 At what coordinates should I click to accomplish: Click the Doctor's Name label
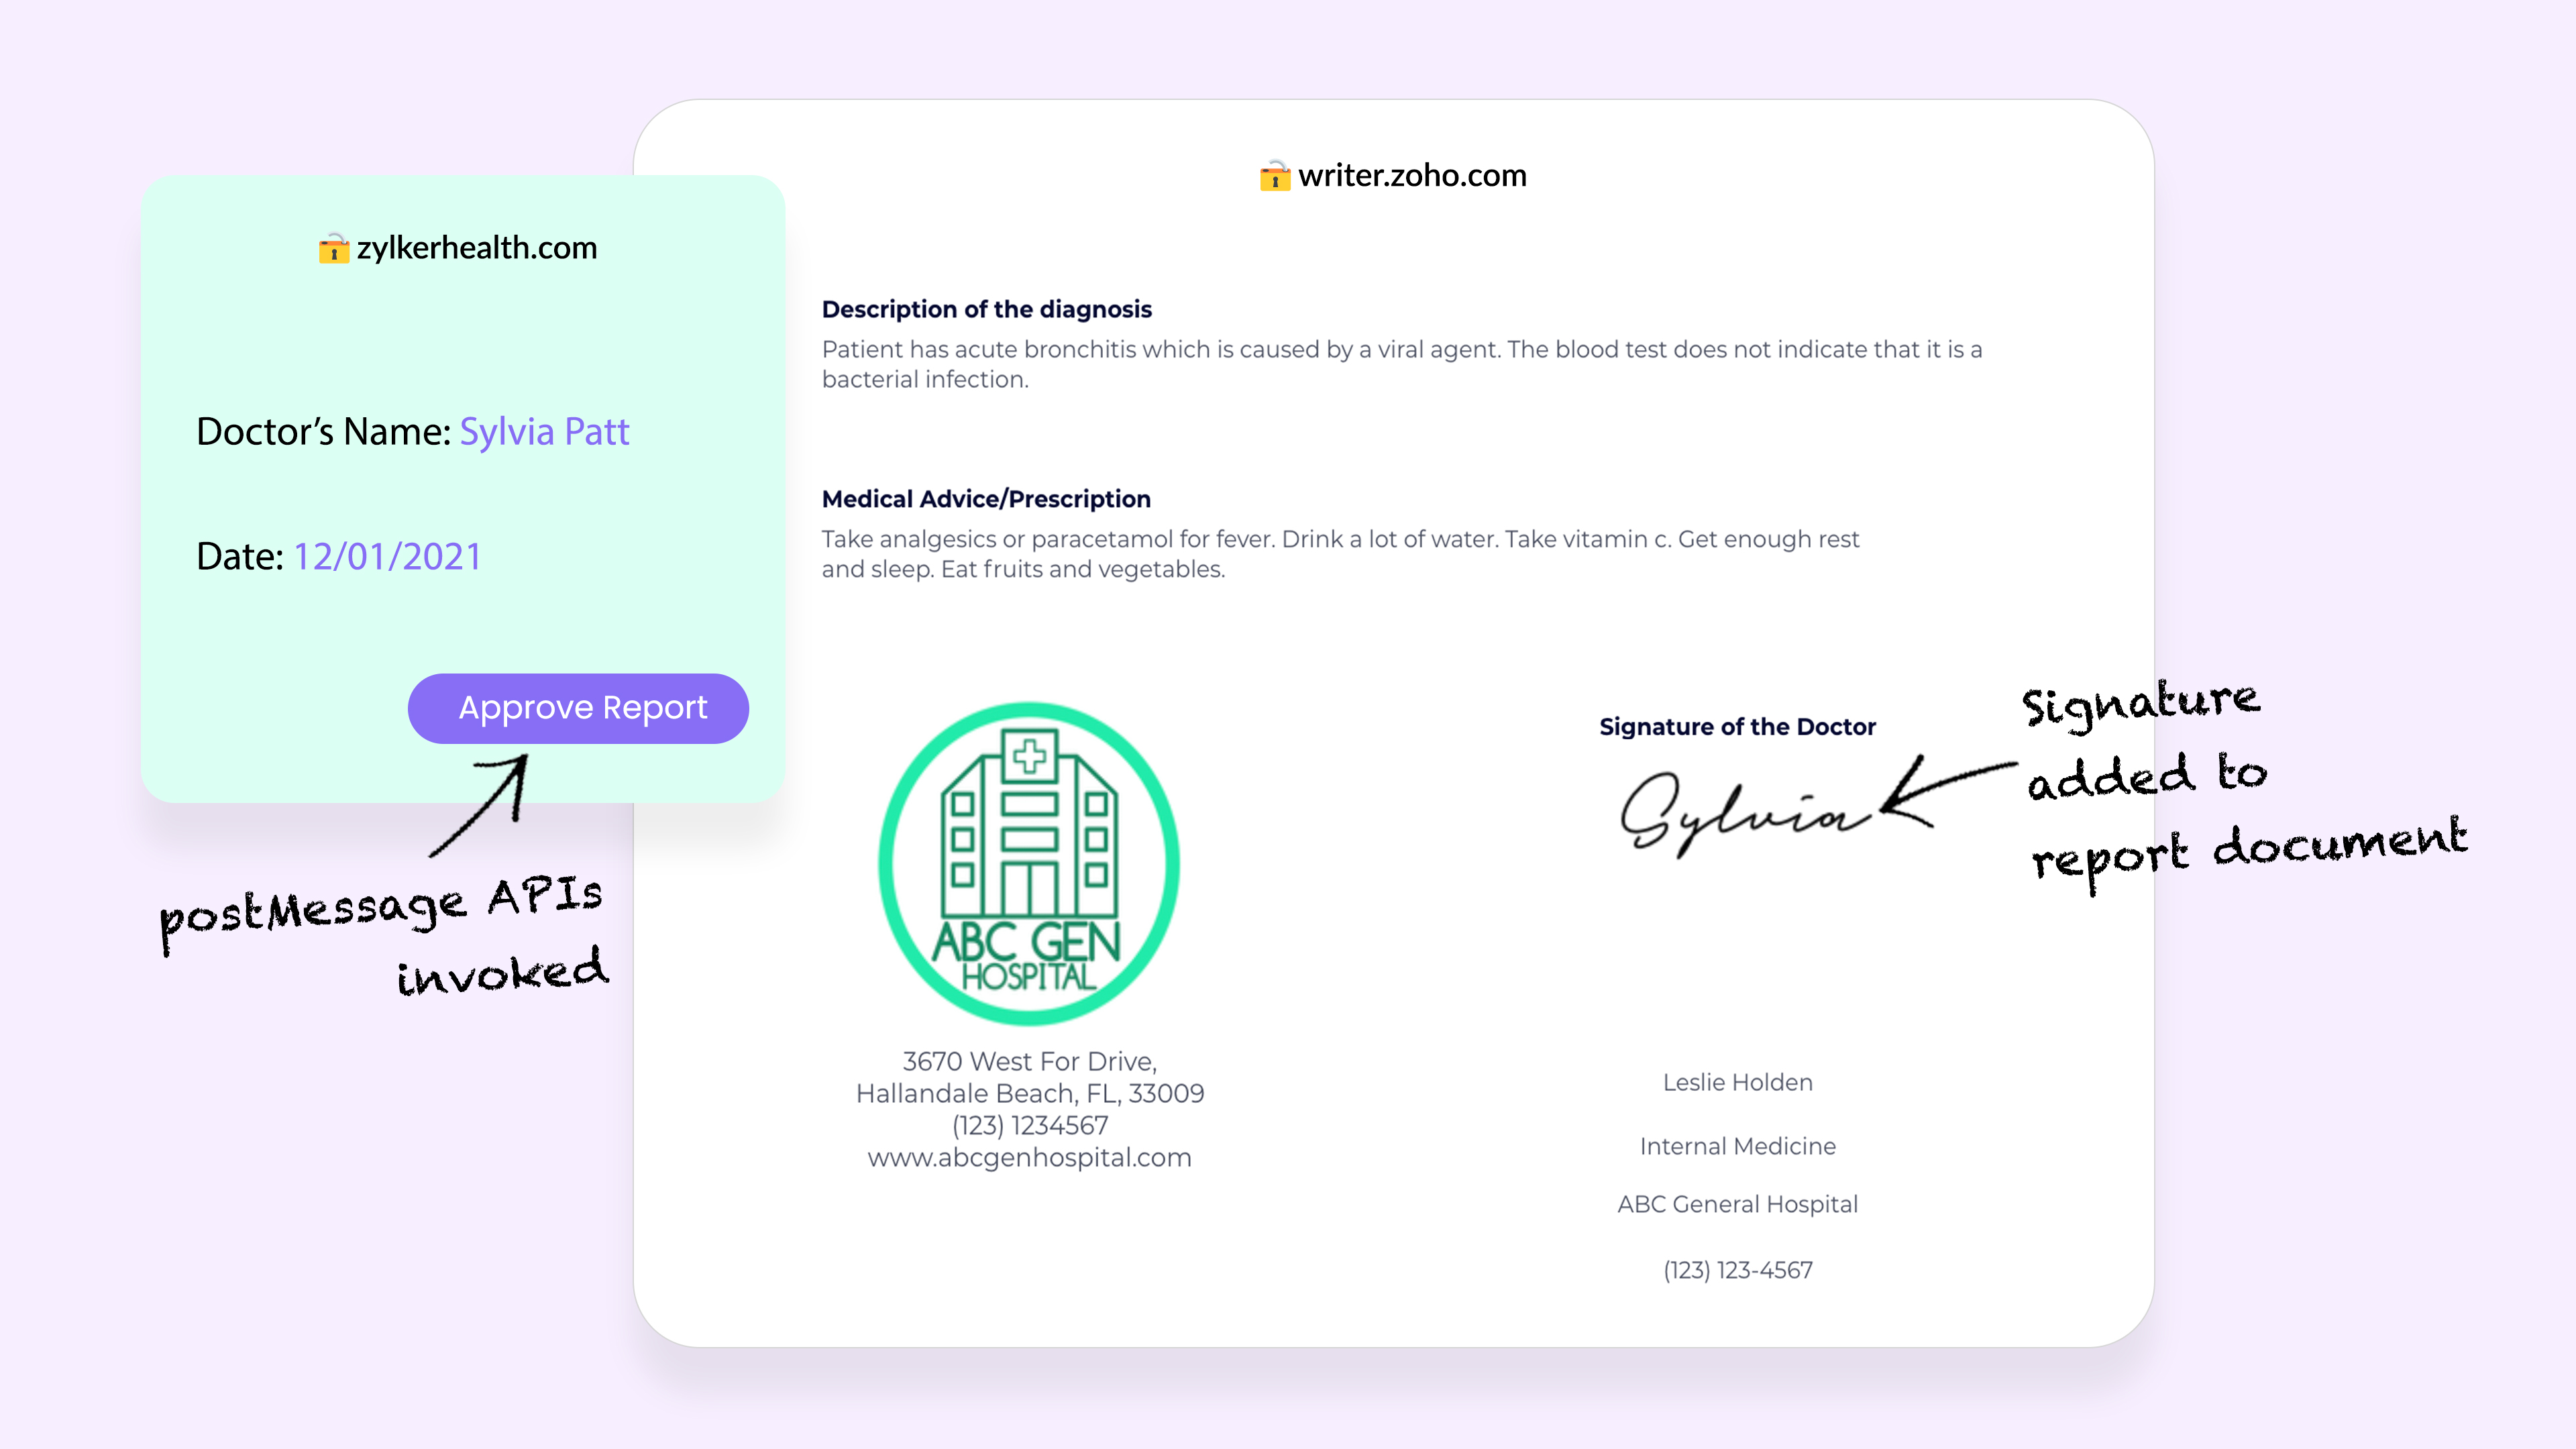324,432
